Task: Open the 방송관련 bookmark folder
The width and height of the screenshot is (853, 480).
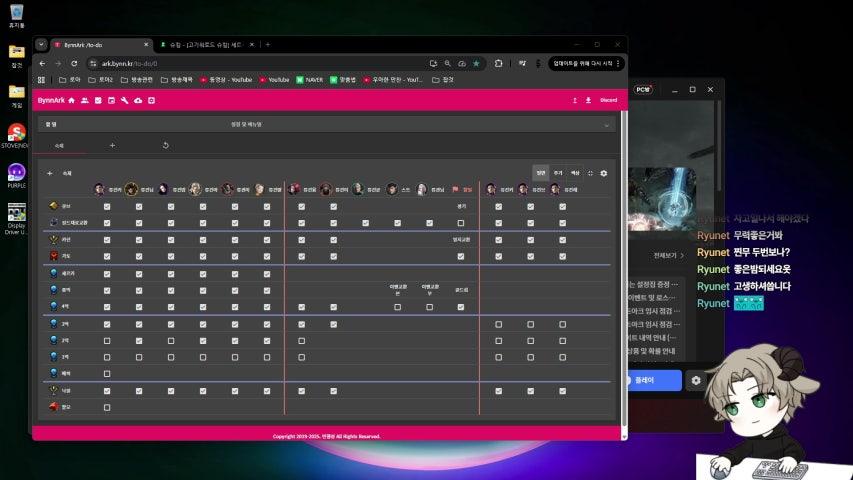Action: coord(137,80)
